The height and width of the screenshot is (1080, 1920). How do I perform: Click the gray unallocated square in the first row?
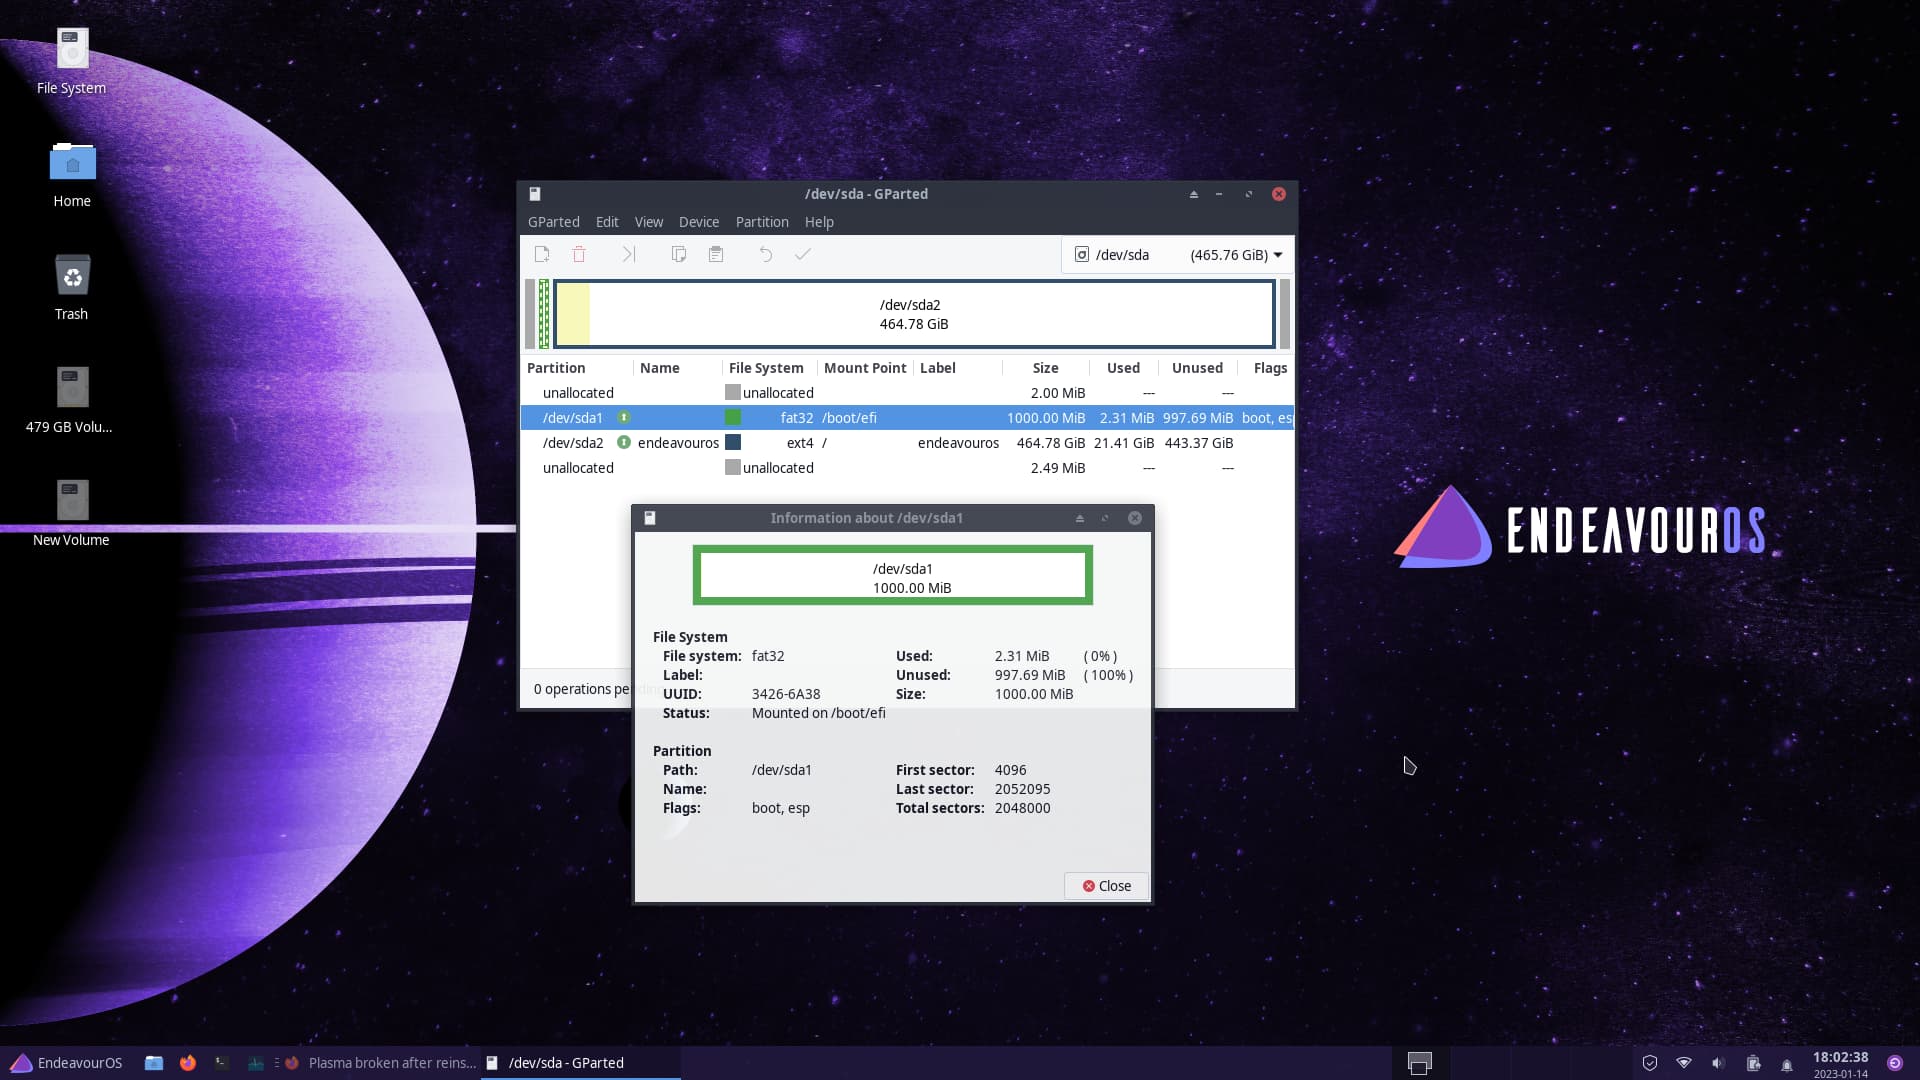click(733, 392)
